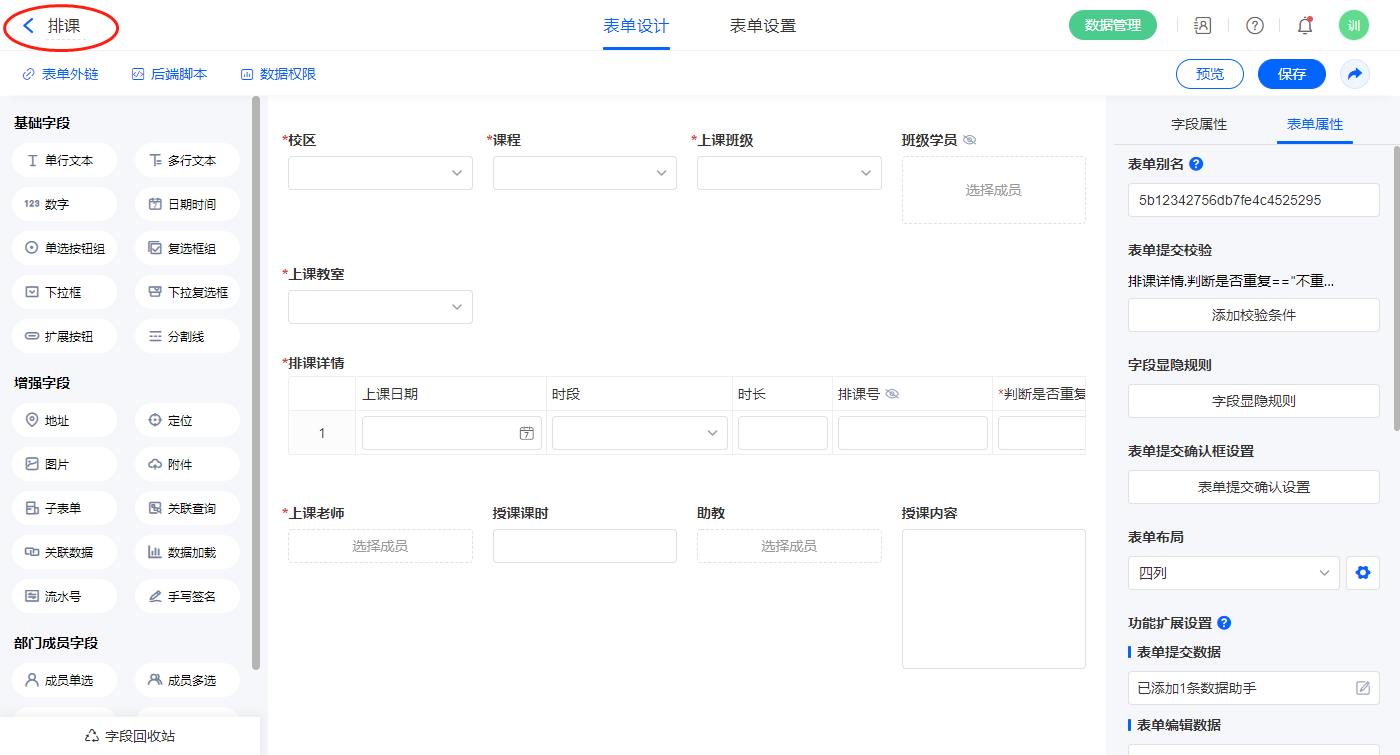Viewport: 1400px width, 755px height.
Task: Open 表单布局 gear settings
Action: 1362,573
